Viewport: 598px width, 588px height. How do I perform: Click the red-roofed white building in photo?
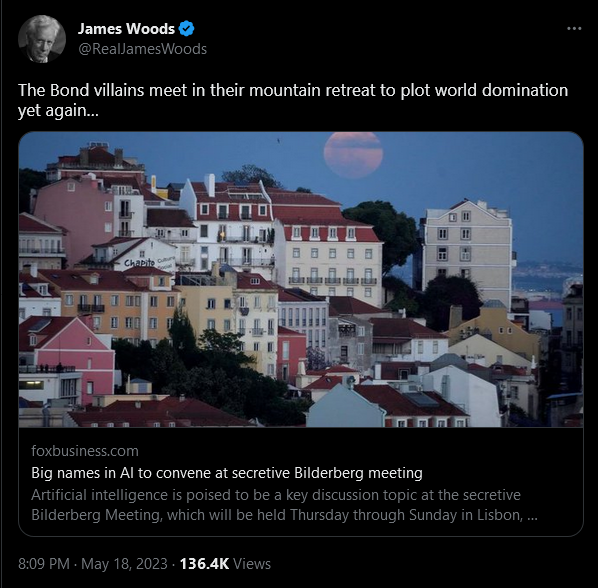pyautogui.click(x=227, y=220)
